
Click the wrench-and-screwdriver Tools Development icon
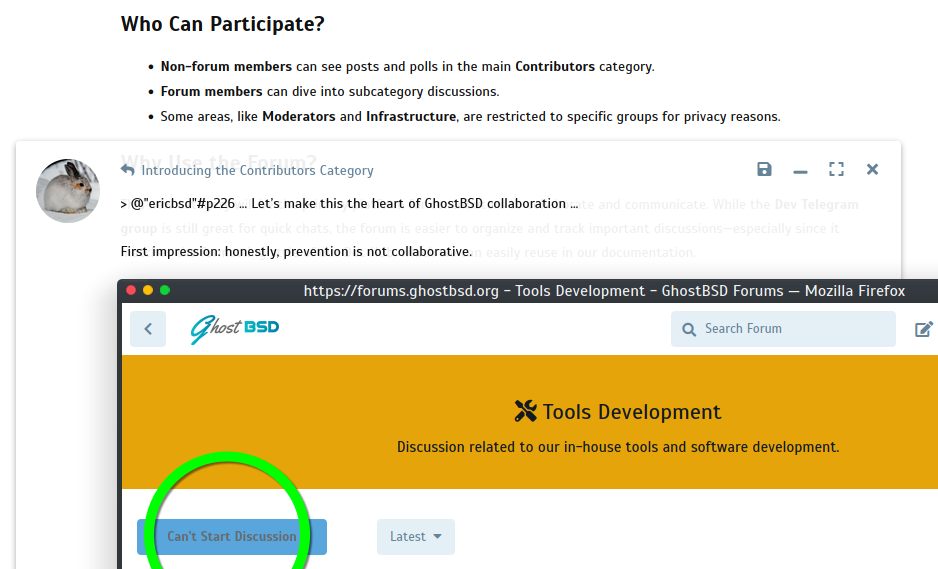(x=526, y=411)
